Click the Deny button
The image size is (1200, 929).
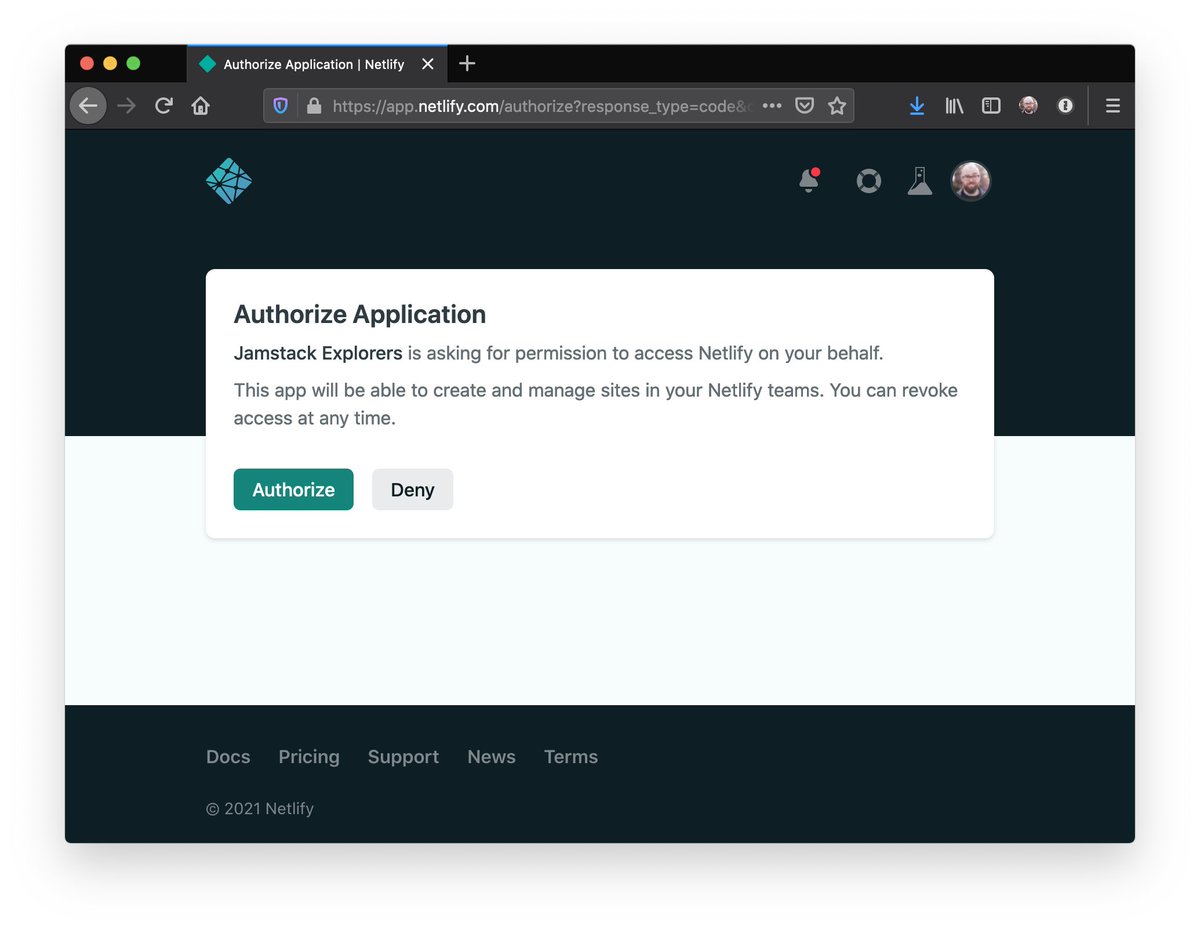click(x=412, y=489)
